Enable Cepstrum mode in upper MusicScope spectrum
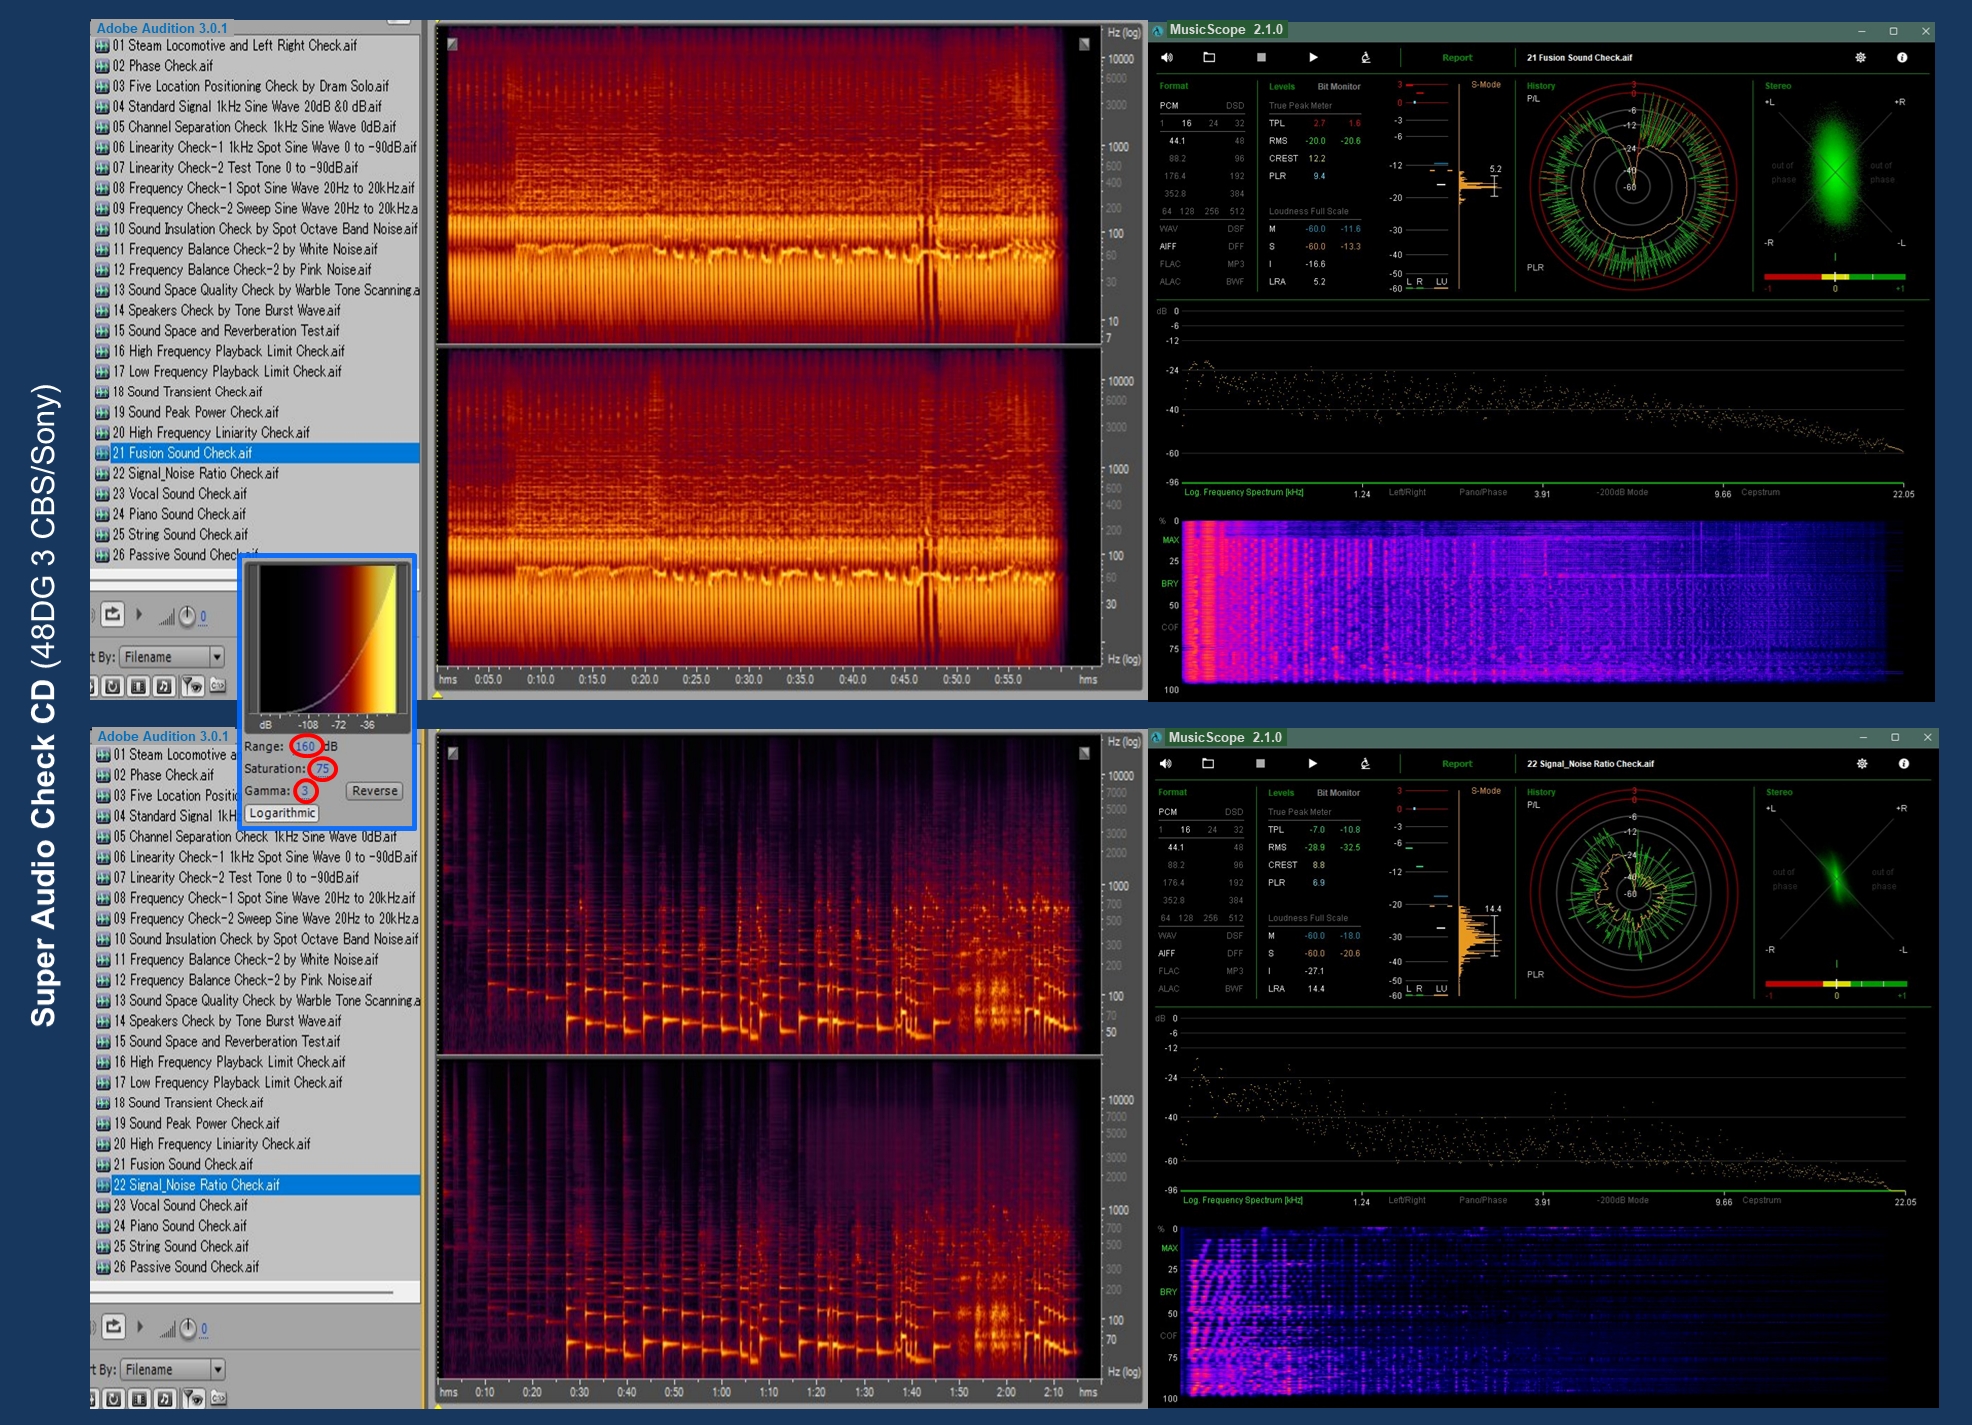This screenshot has height=1425, width=1972. [1761, 492]
